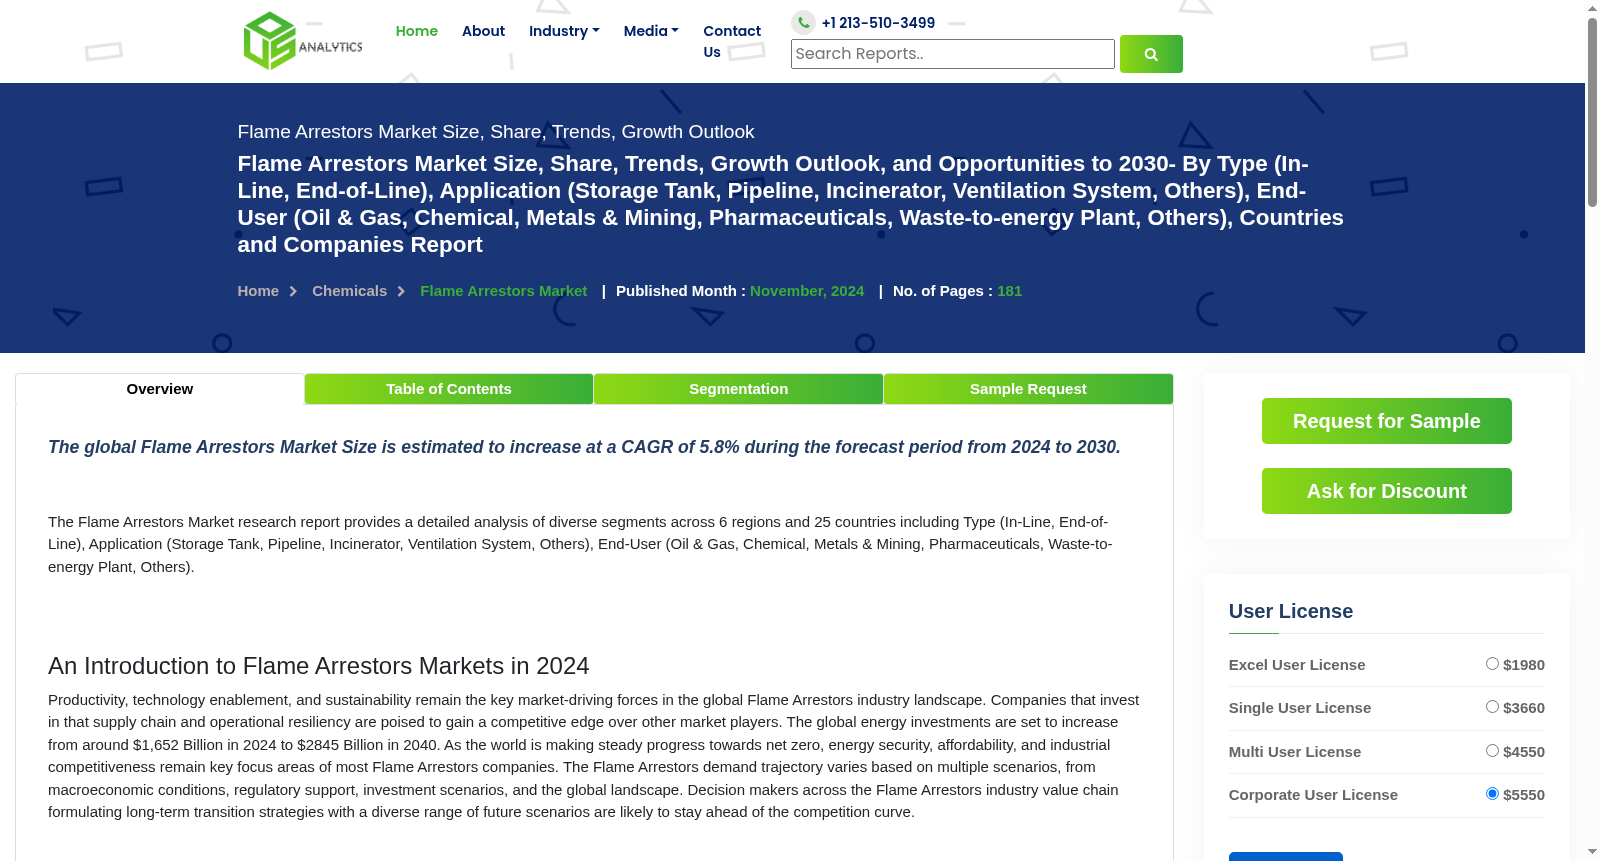
Task: Open the About nav link
Action: coord(483,31)
